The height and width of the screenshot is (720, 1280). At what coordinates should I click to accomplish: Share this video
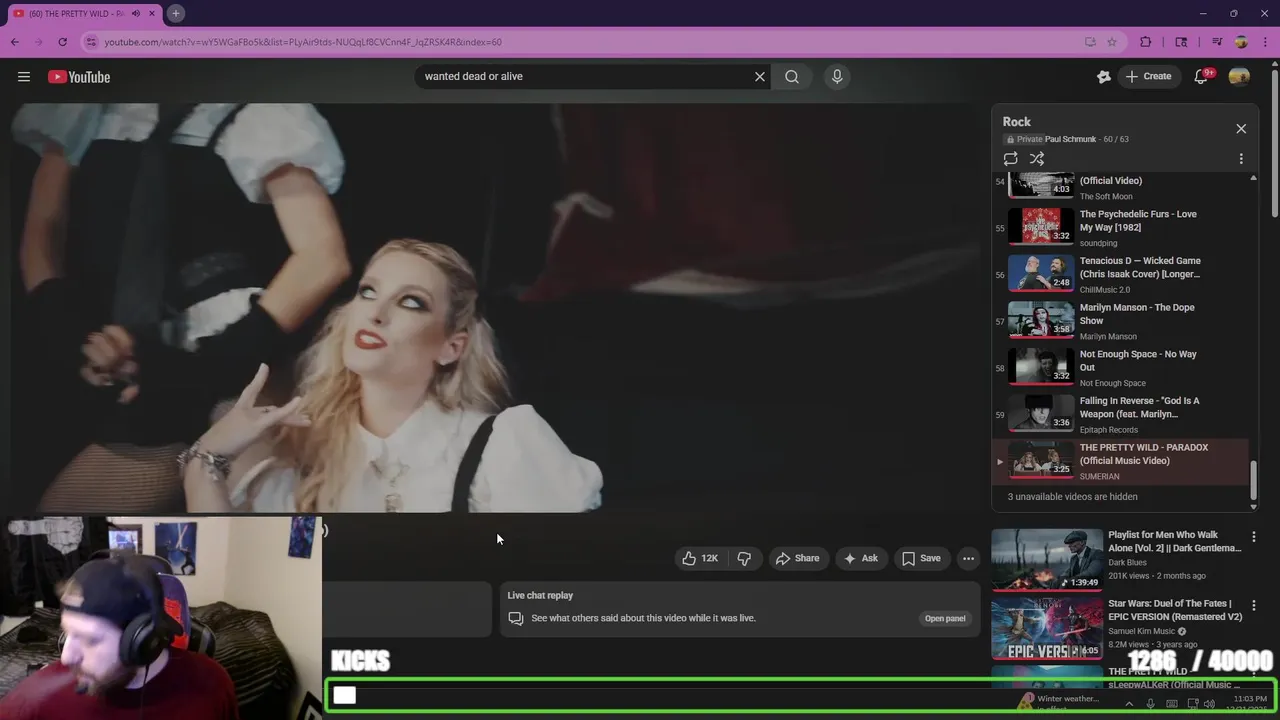coord(798,558)
